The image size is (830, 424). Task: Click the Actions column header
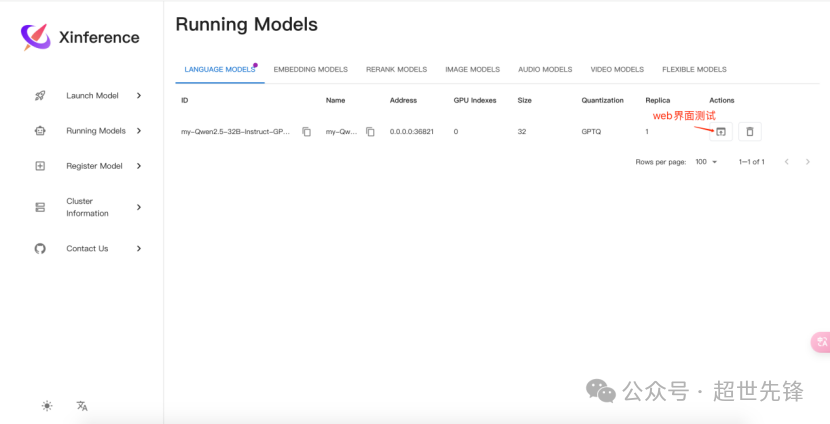[722, 101]
